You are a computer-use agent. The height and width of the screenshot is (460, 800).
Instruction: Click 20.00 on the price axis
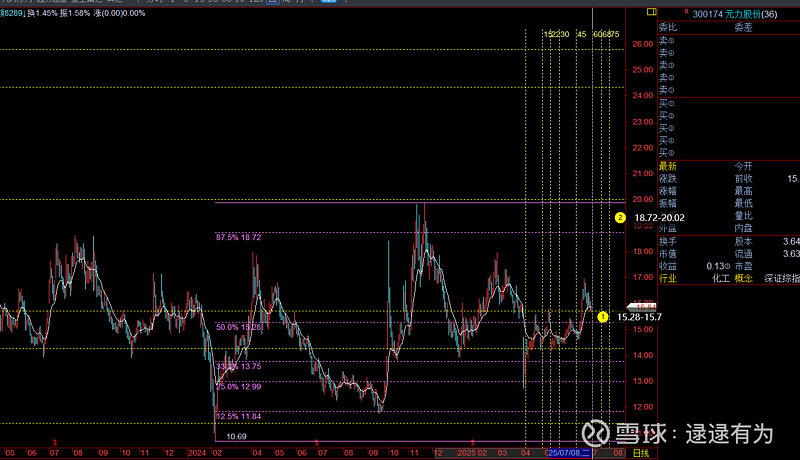[x=642, y=199]
